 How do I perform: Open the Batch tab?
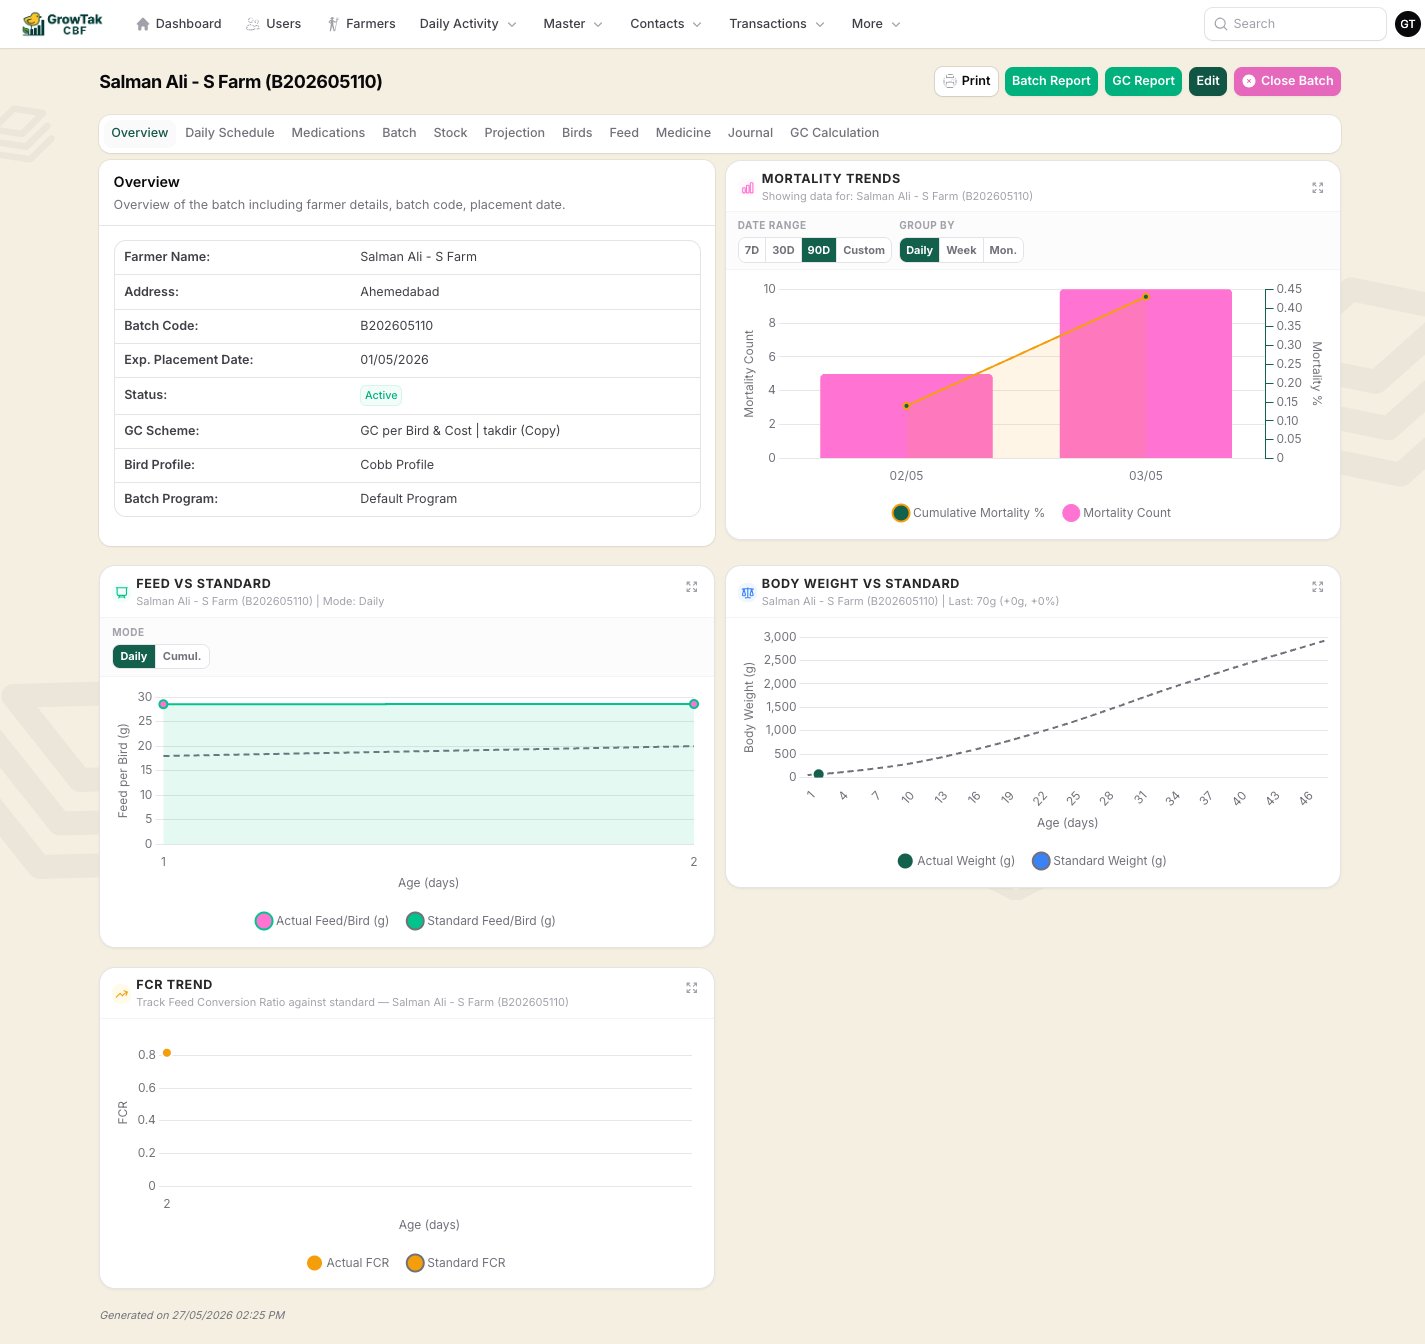tap(399, 133)
